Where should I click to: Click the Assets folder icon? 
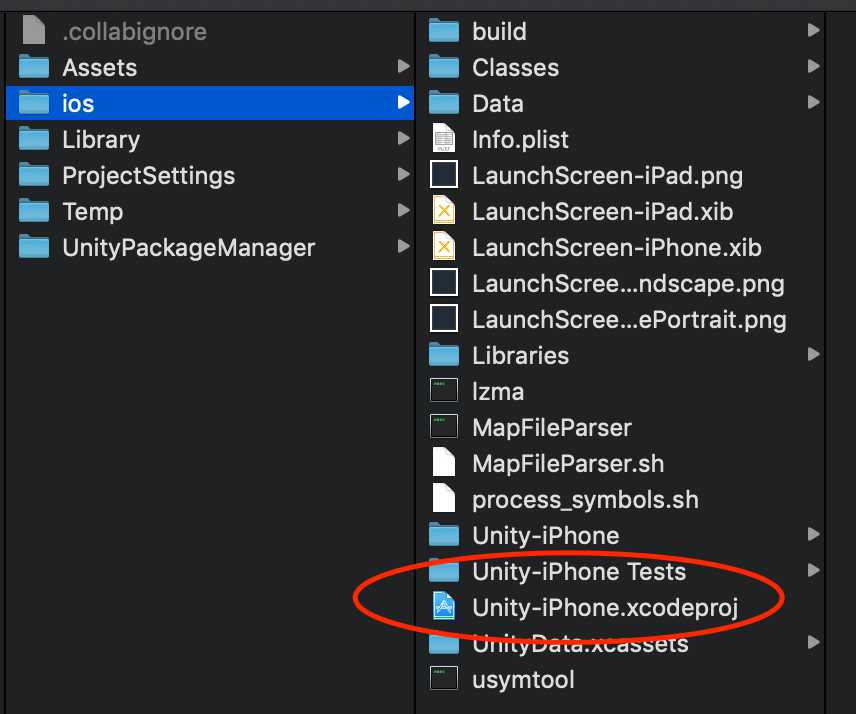pos(34,67)
